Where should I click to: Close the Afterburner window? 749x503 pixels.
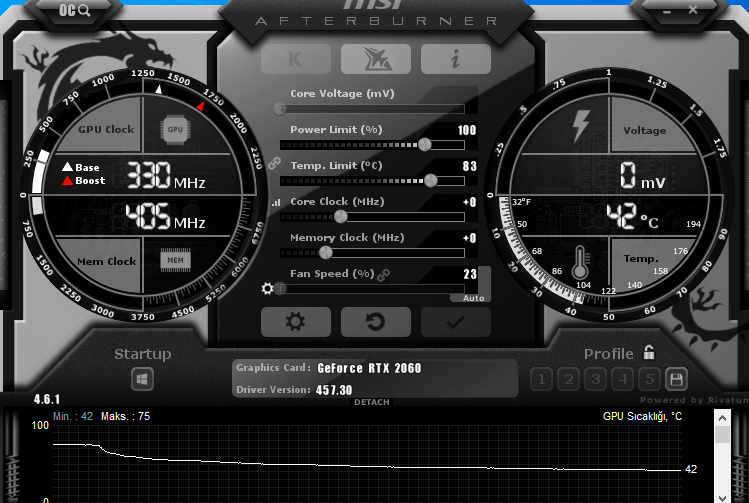(x=693, y=10)
